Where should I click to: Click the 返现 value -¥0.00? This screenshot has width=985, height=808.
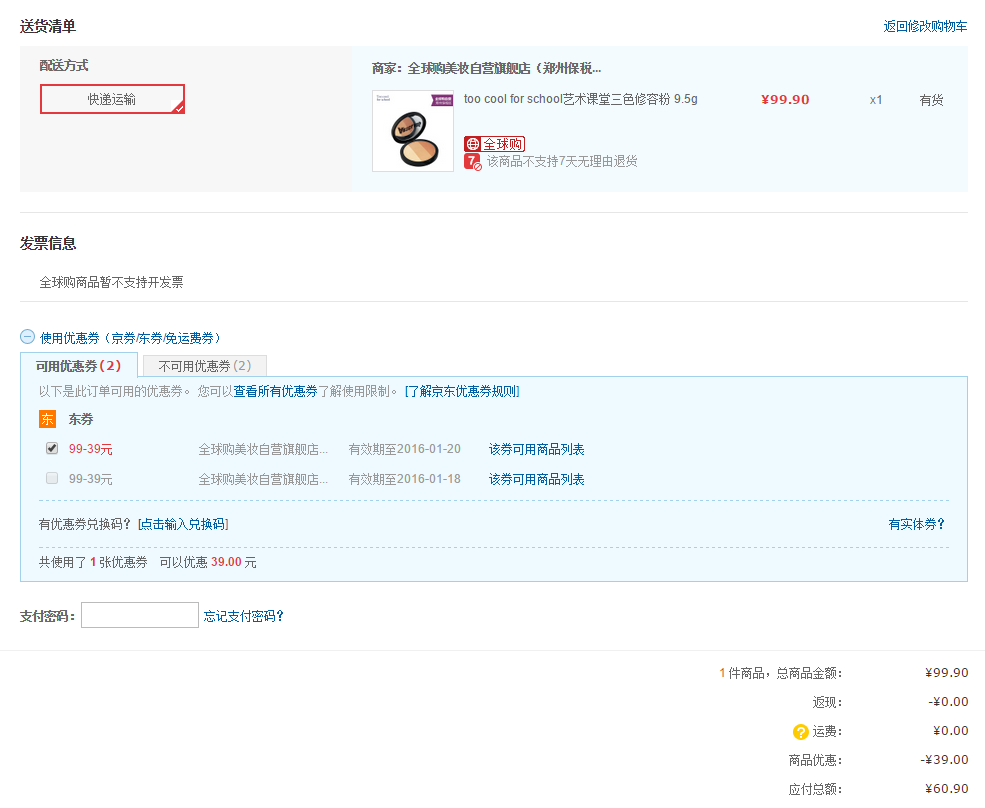pos(948,702)
